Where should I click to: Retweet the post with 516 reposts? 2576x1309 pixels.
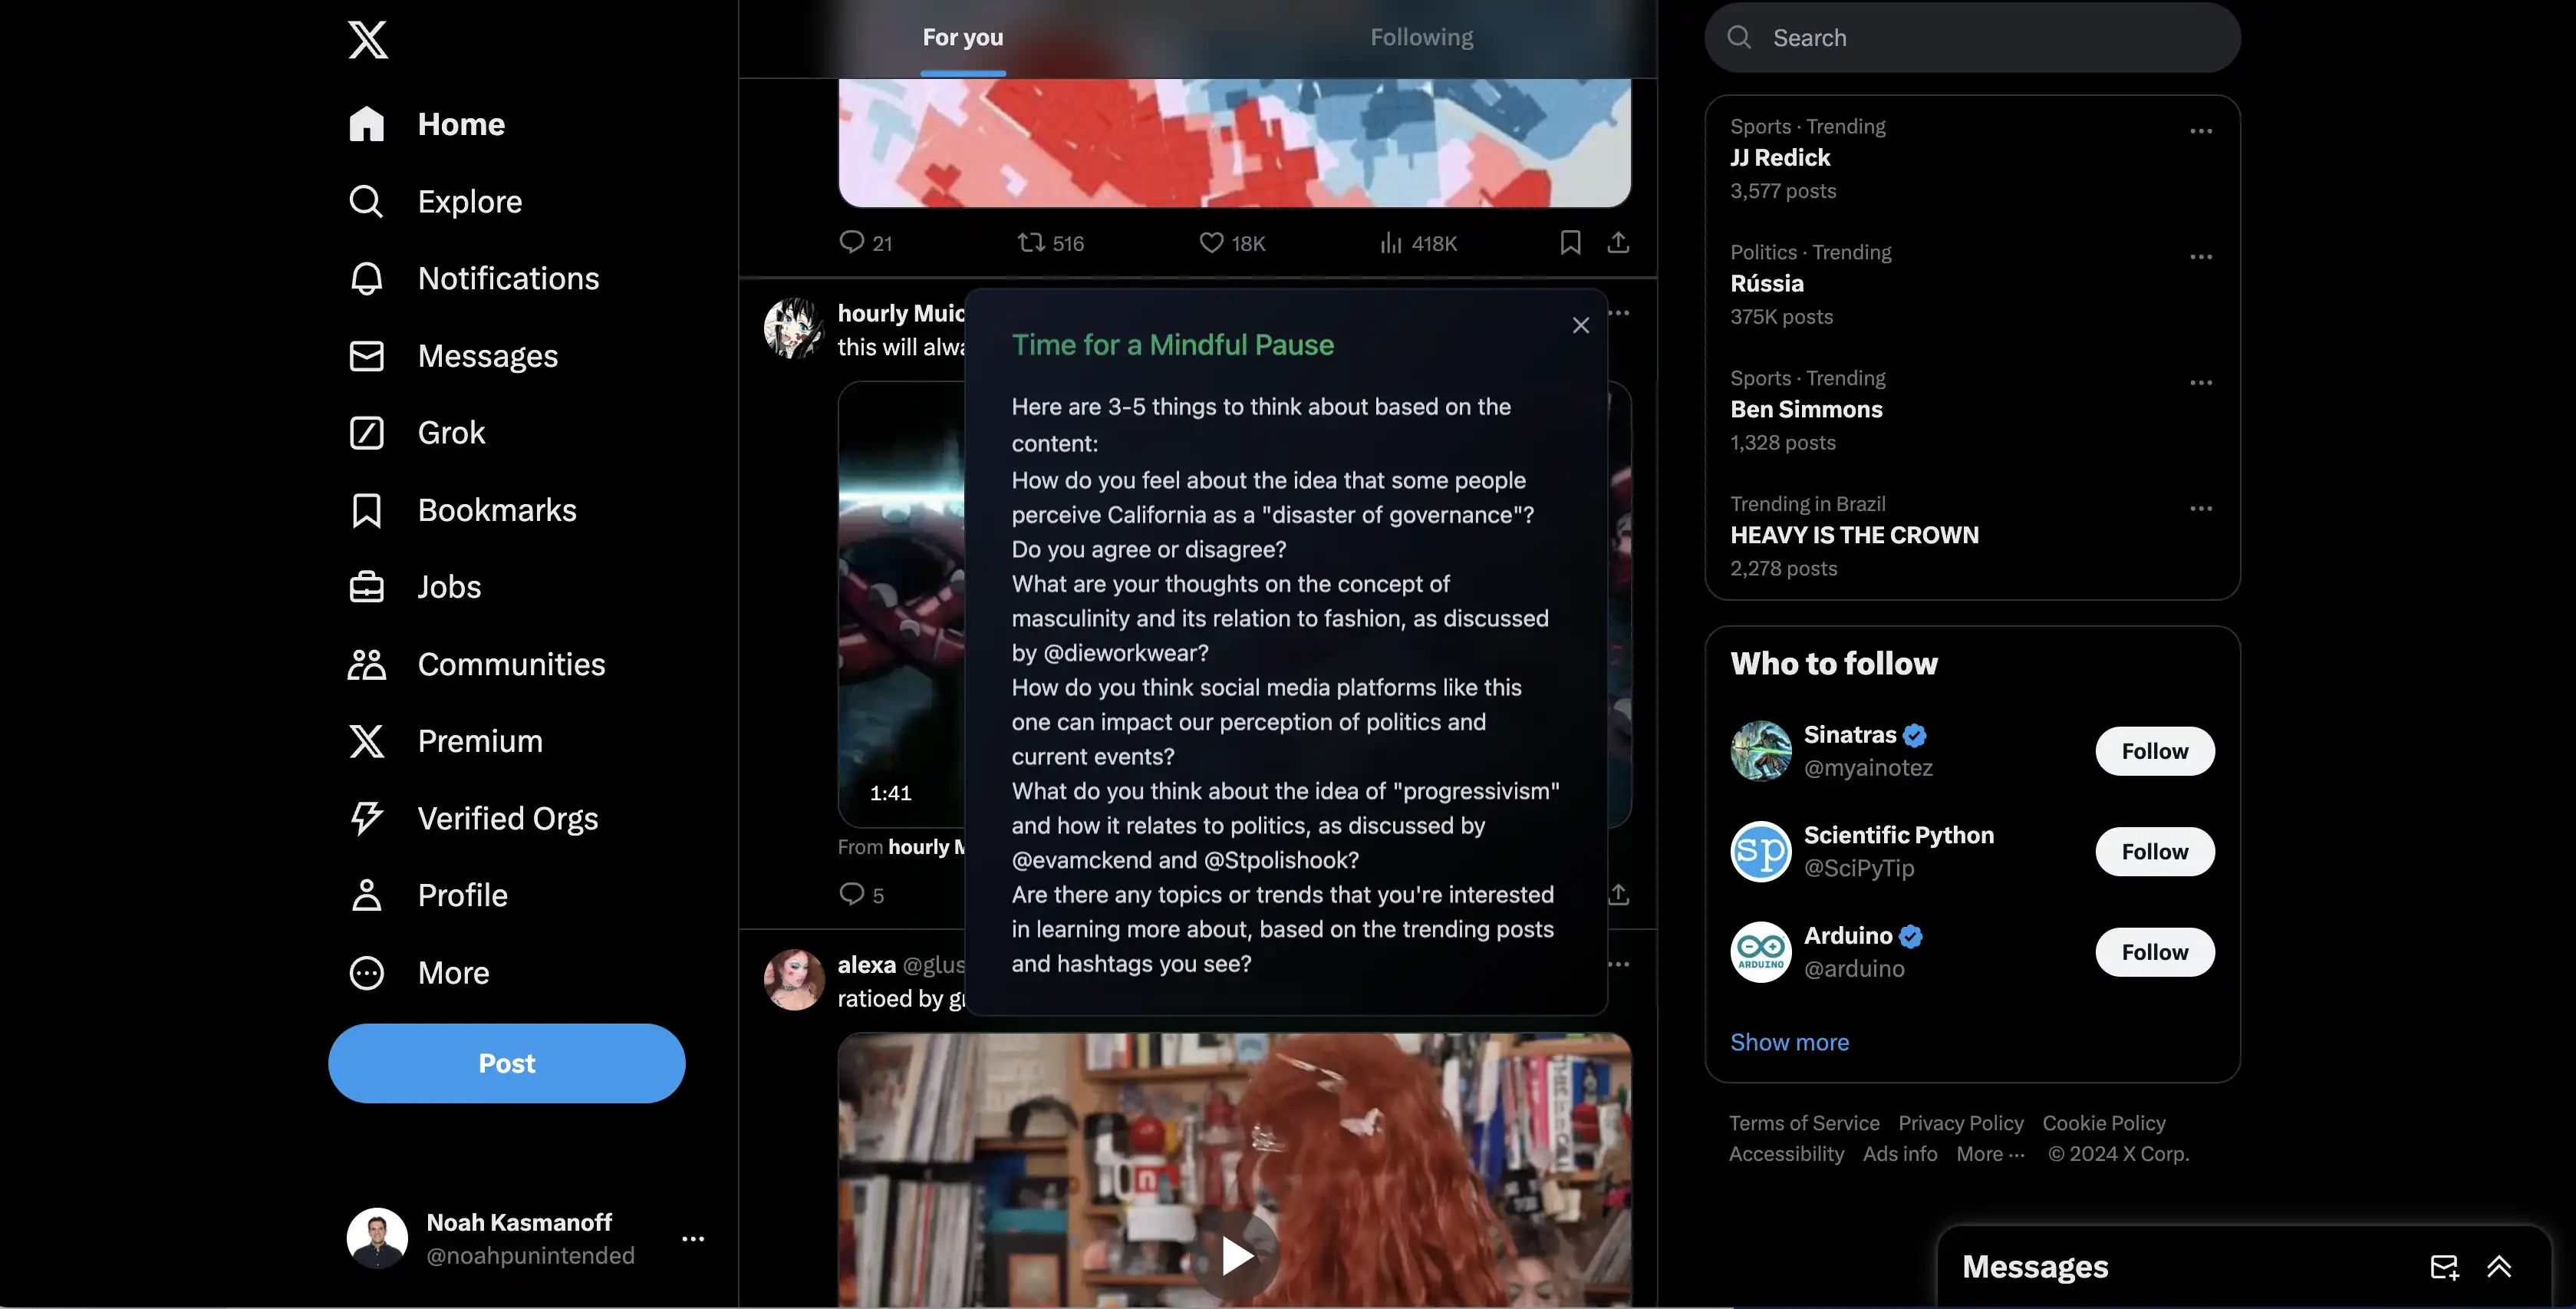click(1031, 242)
